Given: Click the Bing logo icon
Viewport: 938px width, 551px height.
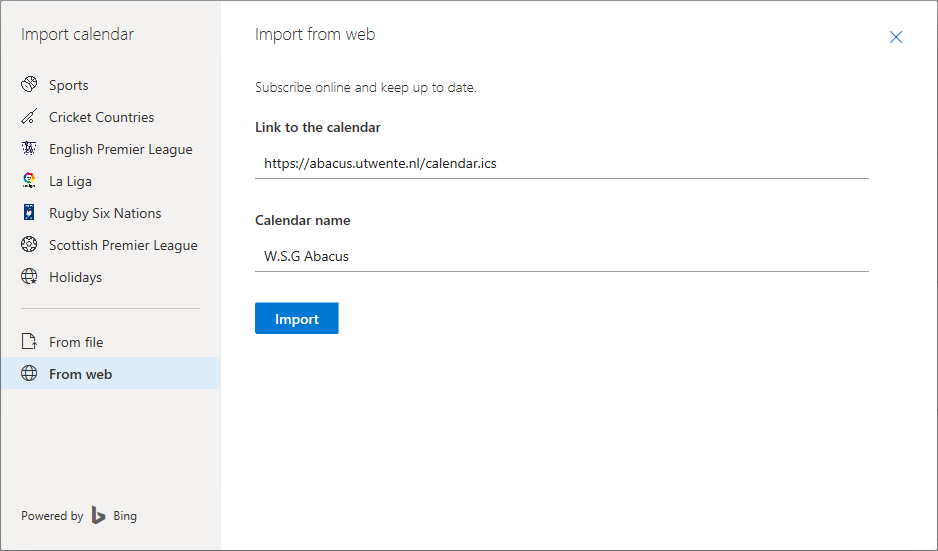Looking at the screenshot, I should [99, 515].
